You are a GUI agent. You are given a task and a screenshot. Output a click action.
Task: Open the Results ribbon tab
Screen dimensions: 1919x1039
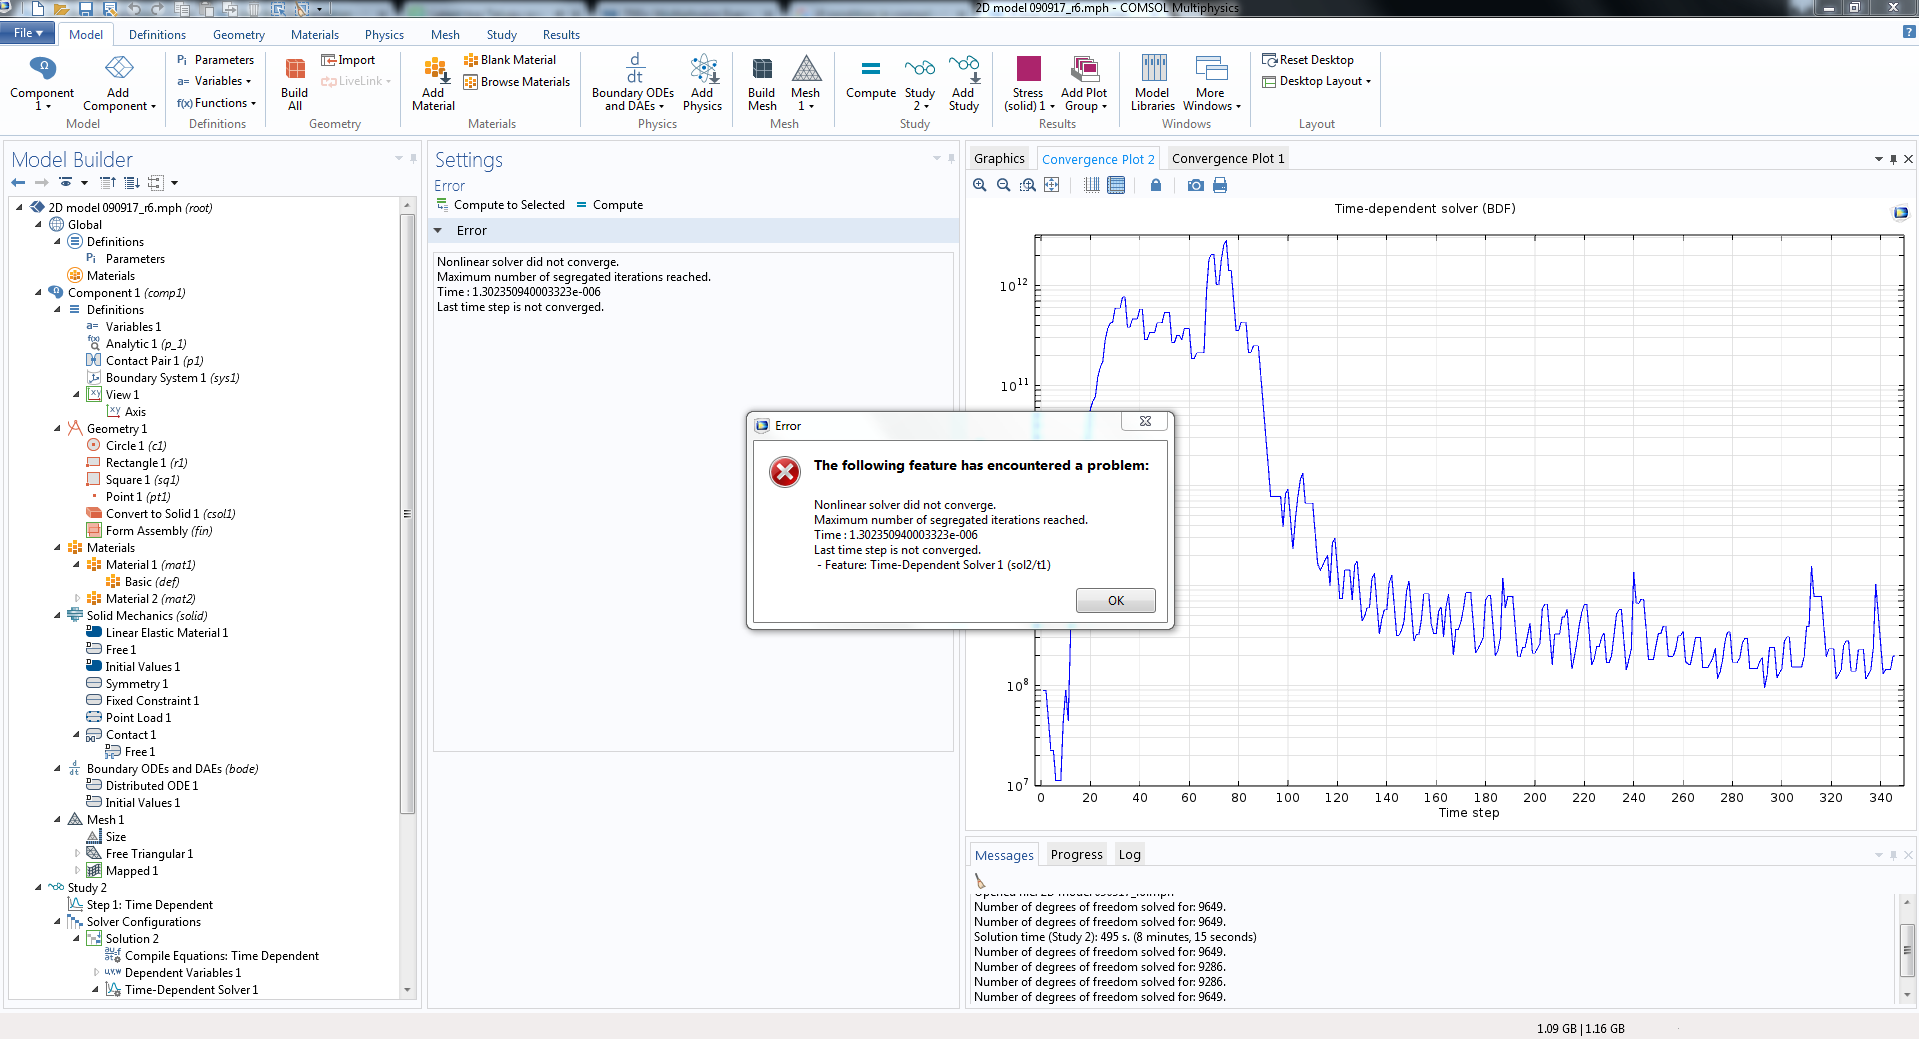tap(560, 35)
